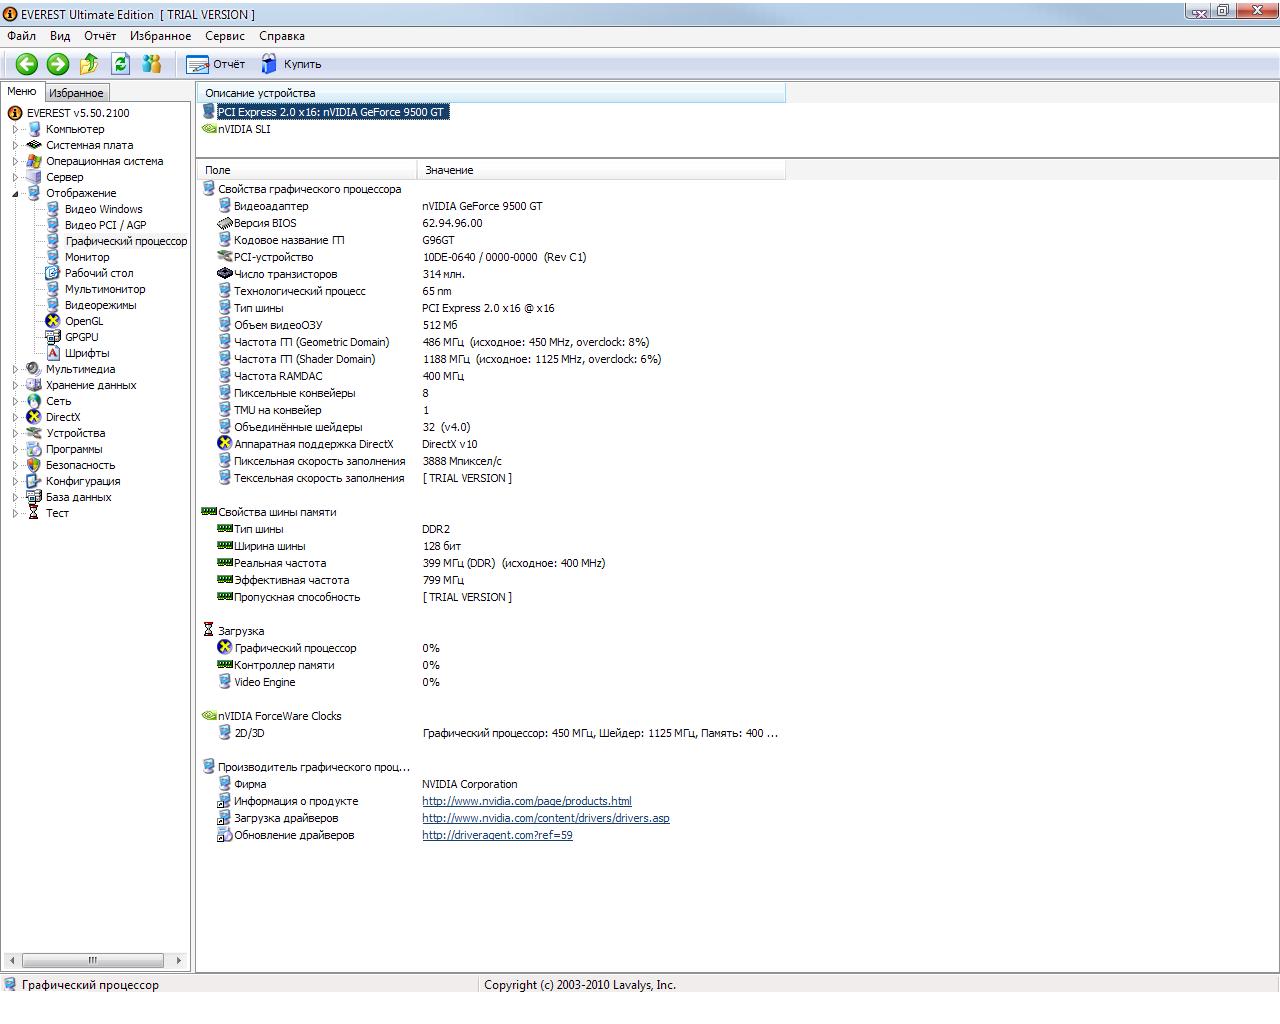Click the Мультимонитор icon in tree

53,289
